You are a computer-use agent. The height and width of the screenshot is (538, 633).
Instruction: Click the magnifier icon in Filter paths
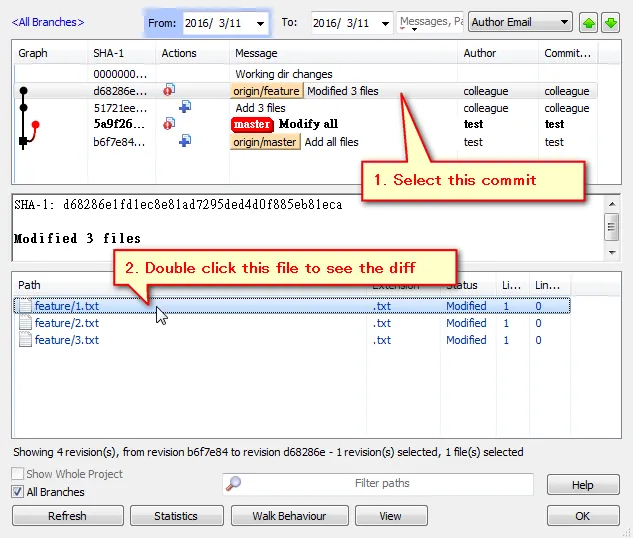pyautogui.click(x=233, y=484)
